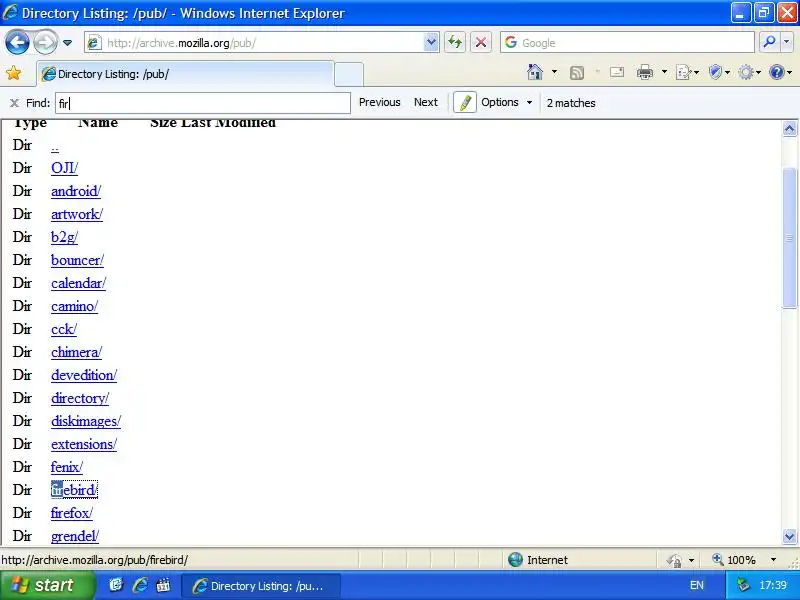Screen dimensions: 800x600
Task: Click the scrollbar up arrow
Action: click(x=789, y=129)
